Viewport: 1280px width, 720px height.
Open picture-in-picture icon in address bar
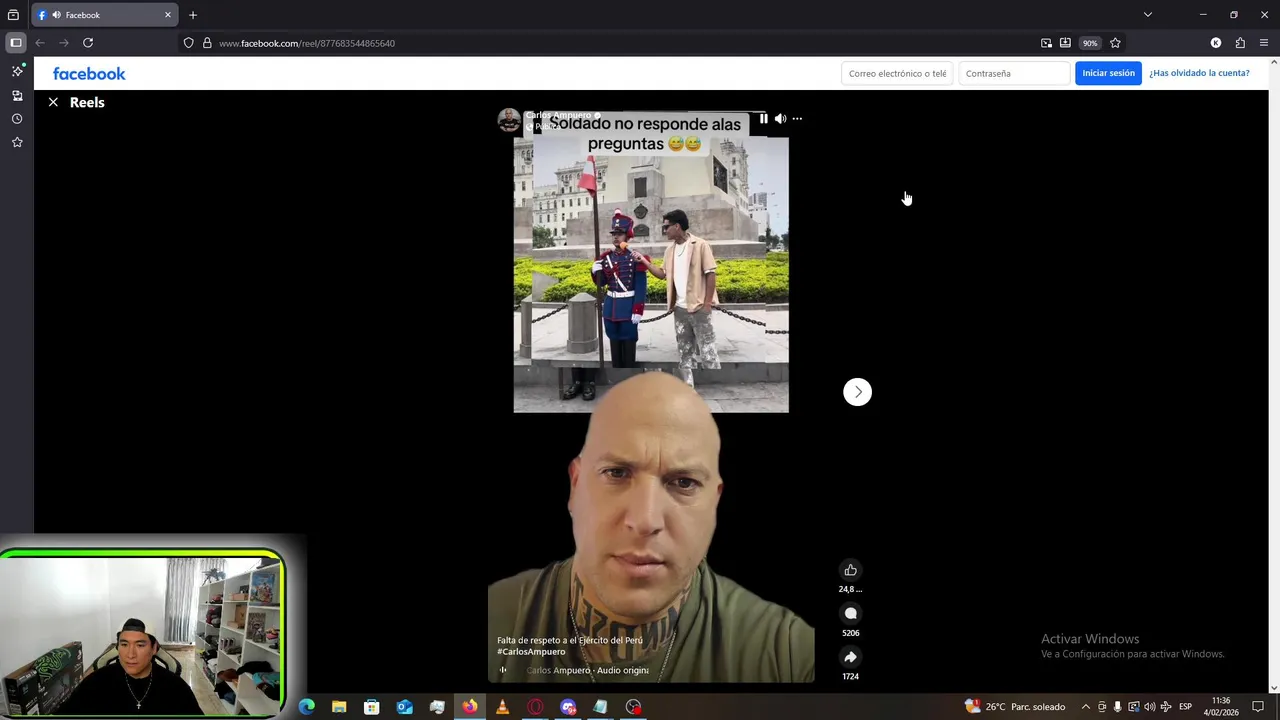coord(1046,43)
